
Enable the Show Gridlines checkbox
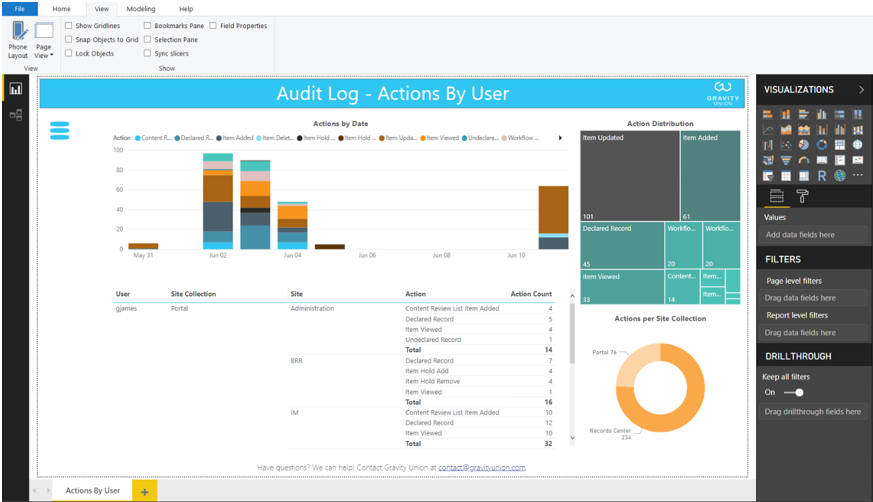[x=68, y=26]
